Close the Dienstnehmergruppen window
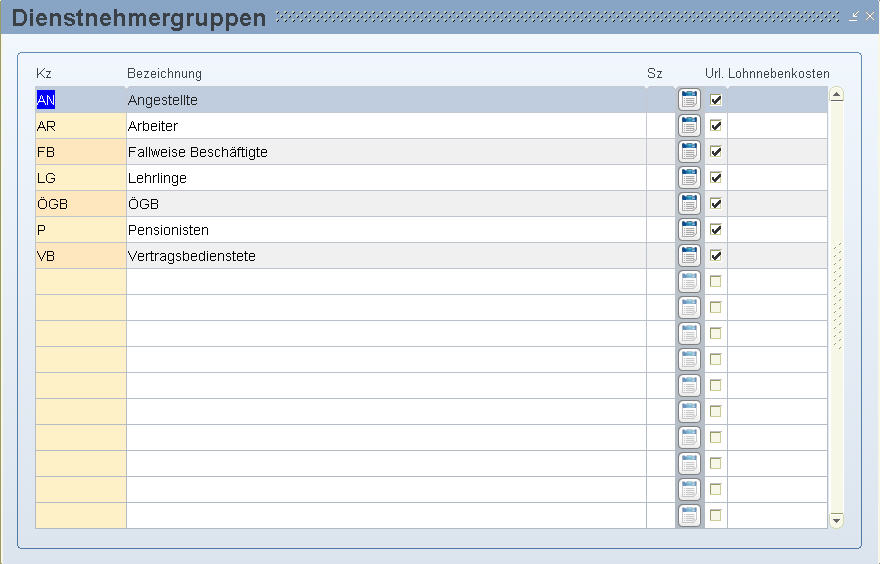The image size is (880, 564). [x=870, y=17]
